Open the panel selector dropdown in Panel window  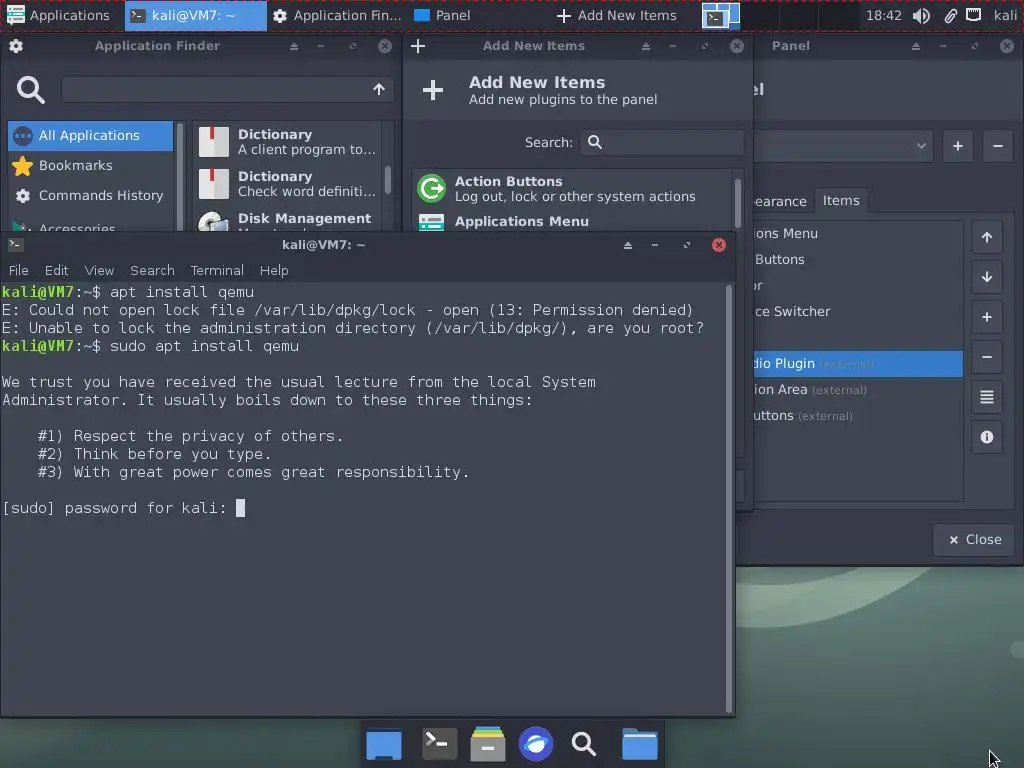click(x=842, y=146)
